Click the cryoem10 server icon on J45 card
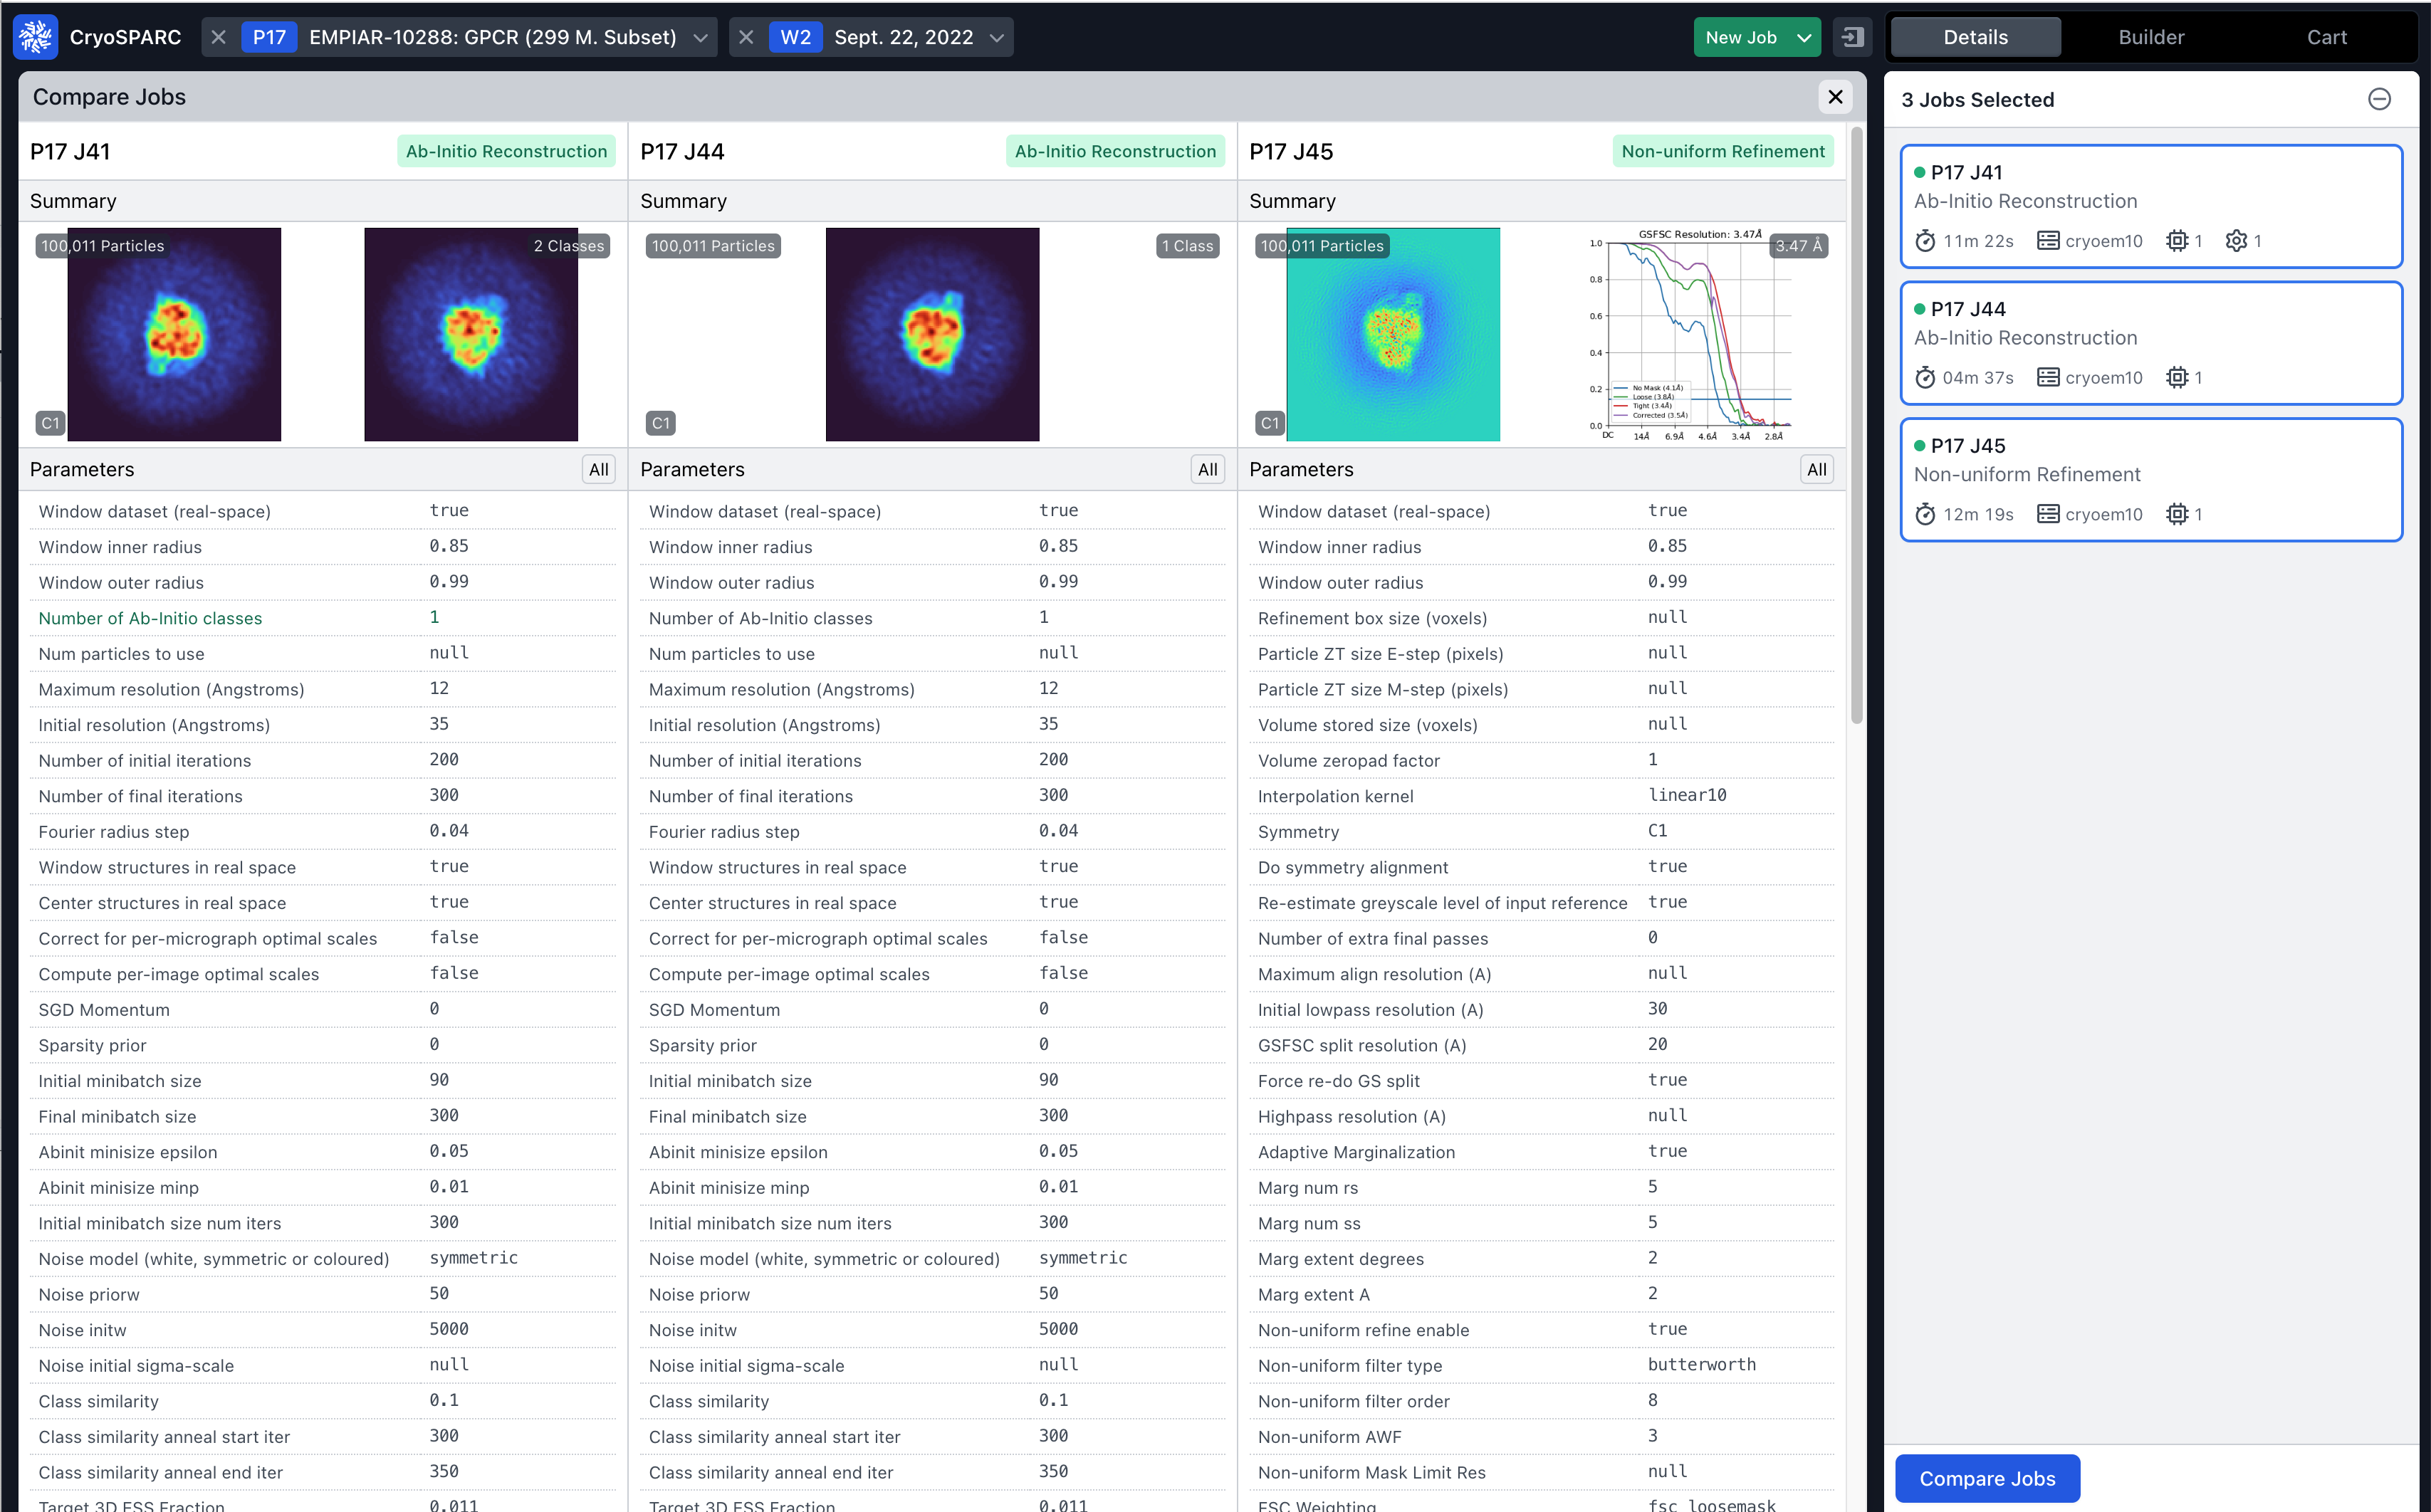Screen dimensions: 2431x1512 (x=2048, y=515)
